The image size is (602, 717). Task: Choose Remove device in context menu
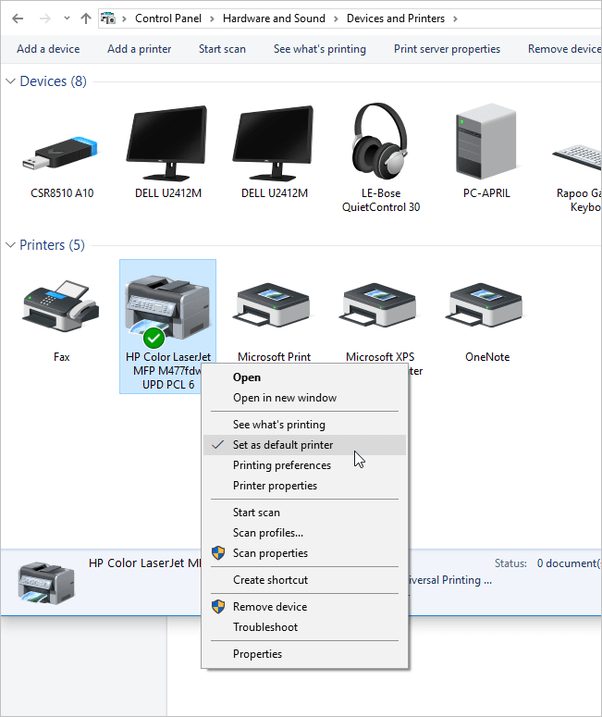click(x=304, y=607)
